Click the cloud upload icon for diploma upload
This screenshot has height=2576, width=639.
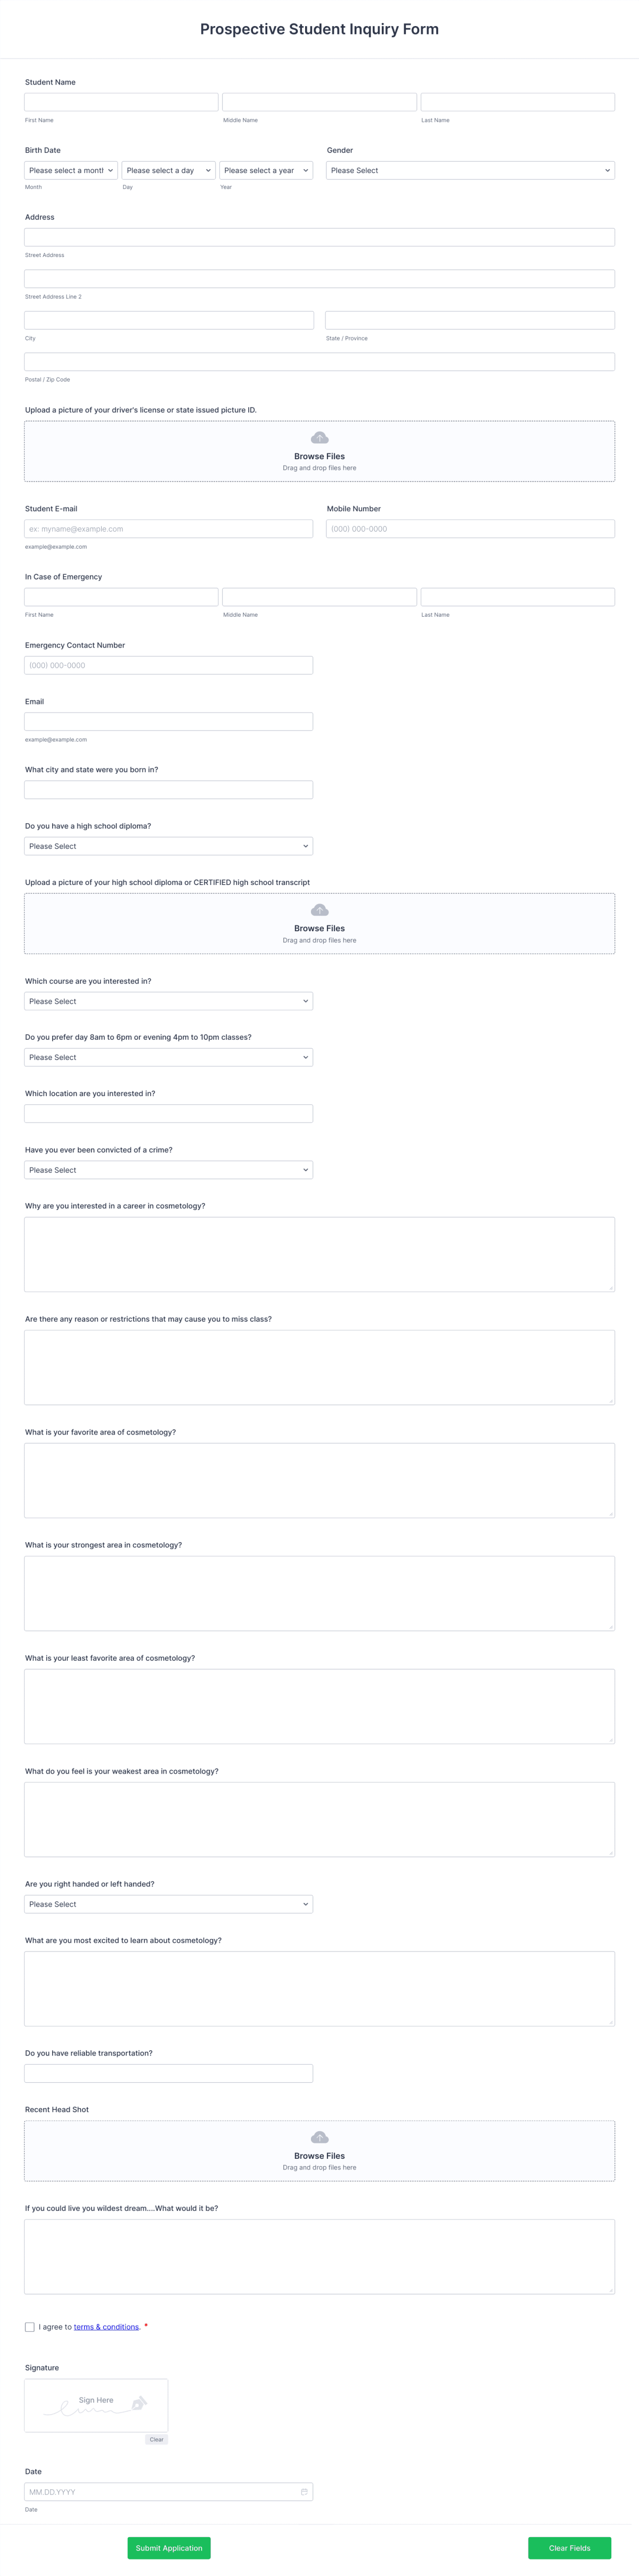319,909
